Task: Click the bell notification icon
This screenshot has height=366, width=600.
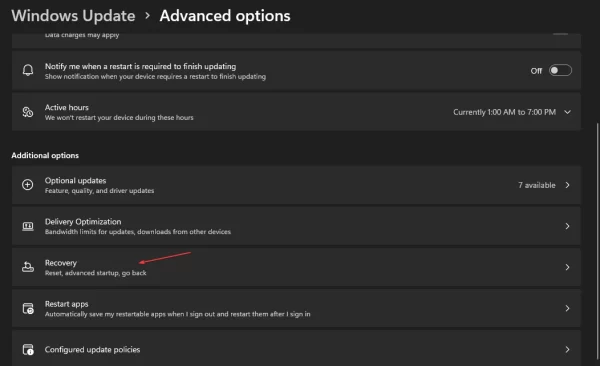Action: (28, 70)
